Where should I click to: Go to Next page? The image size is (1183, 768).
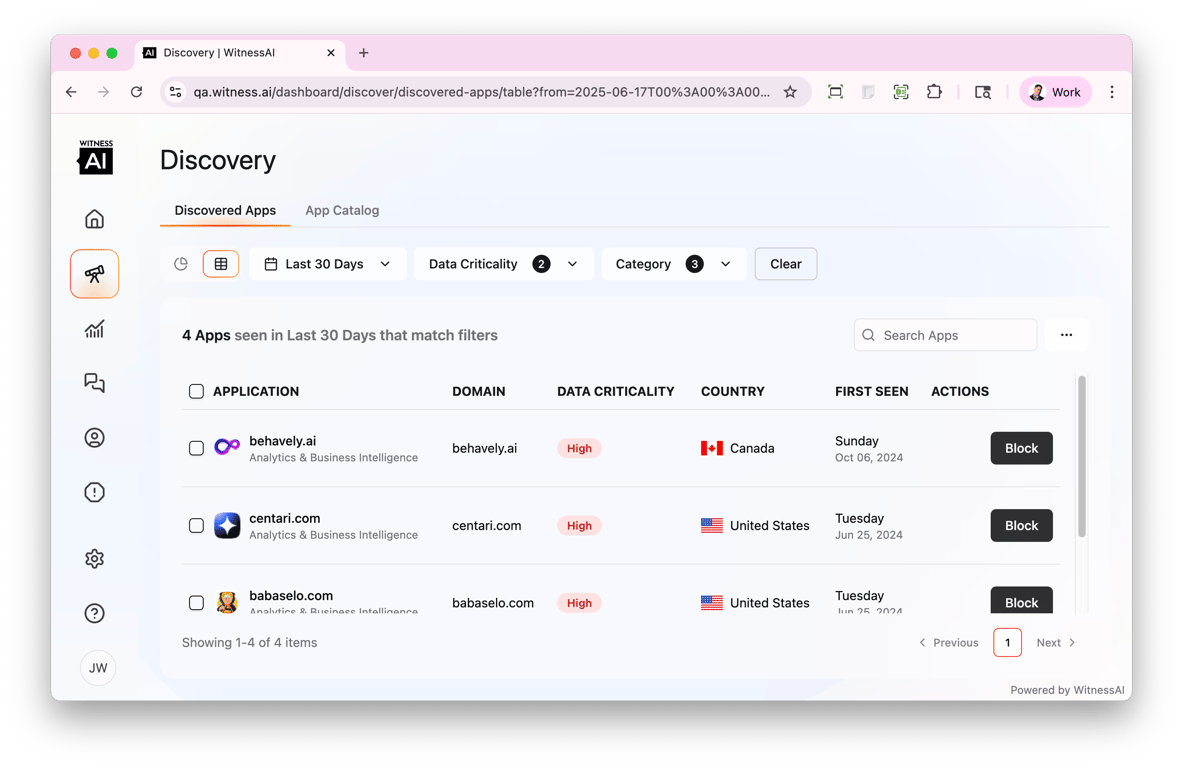(1055, 643)
